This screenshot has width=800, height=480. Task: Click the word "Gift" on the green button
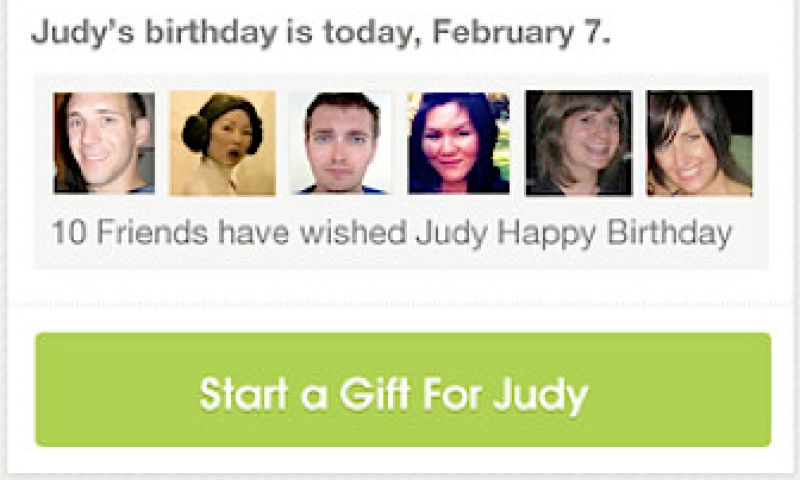click(374, 393)
